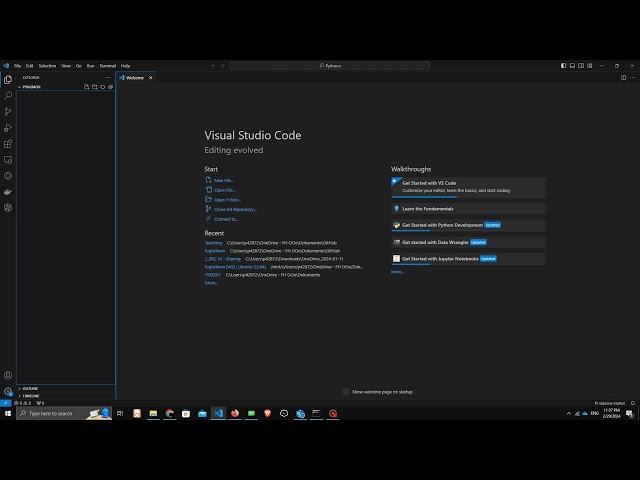The height and width of the screenshot is (480, 640).
Task: Click the Windows Start button
Action: (8, 413)
